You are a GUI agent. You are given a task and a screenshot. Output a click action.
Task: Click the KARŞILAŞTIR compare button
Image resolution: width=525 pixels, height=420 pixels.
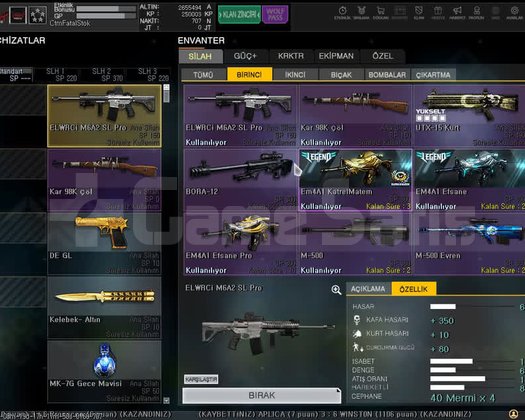pos(201,379)
